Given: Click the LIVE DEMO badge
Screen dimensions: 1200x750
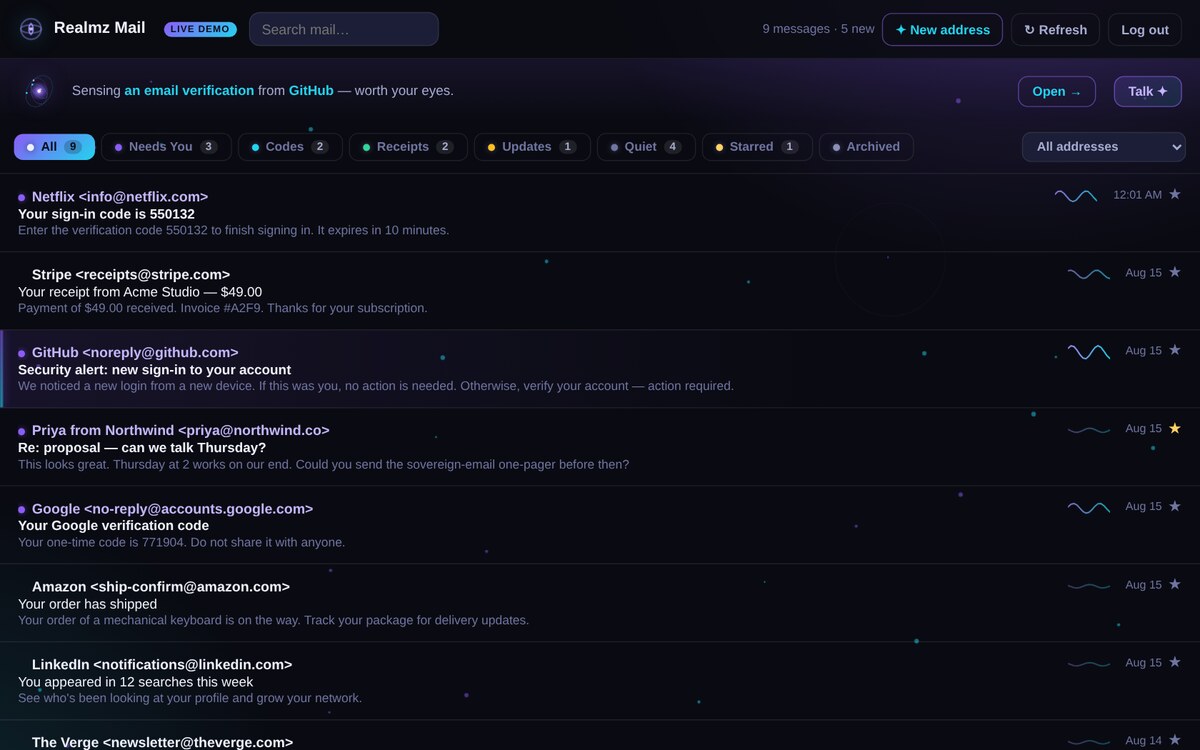Looking at the screenshot, I should click(200, 29).
